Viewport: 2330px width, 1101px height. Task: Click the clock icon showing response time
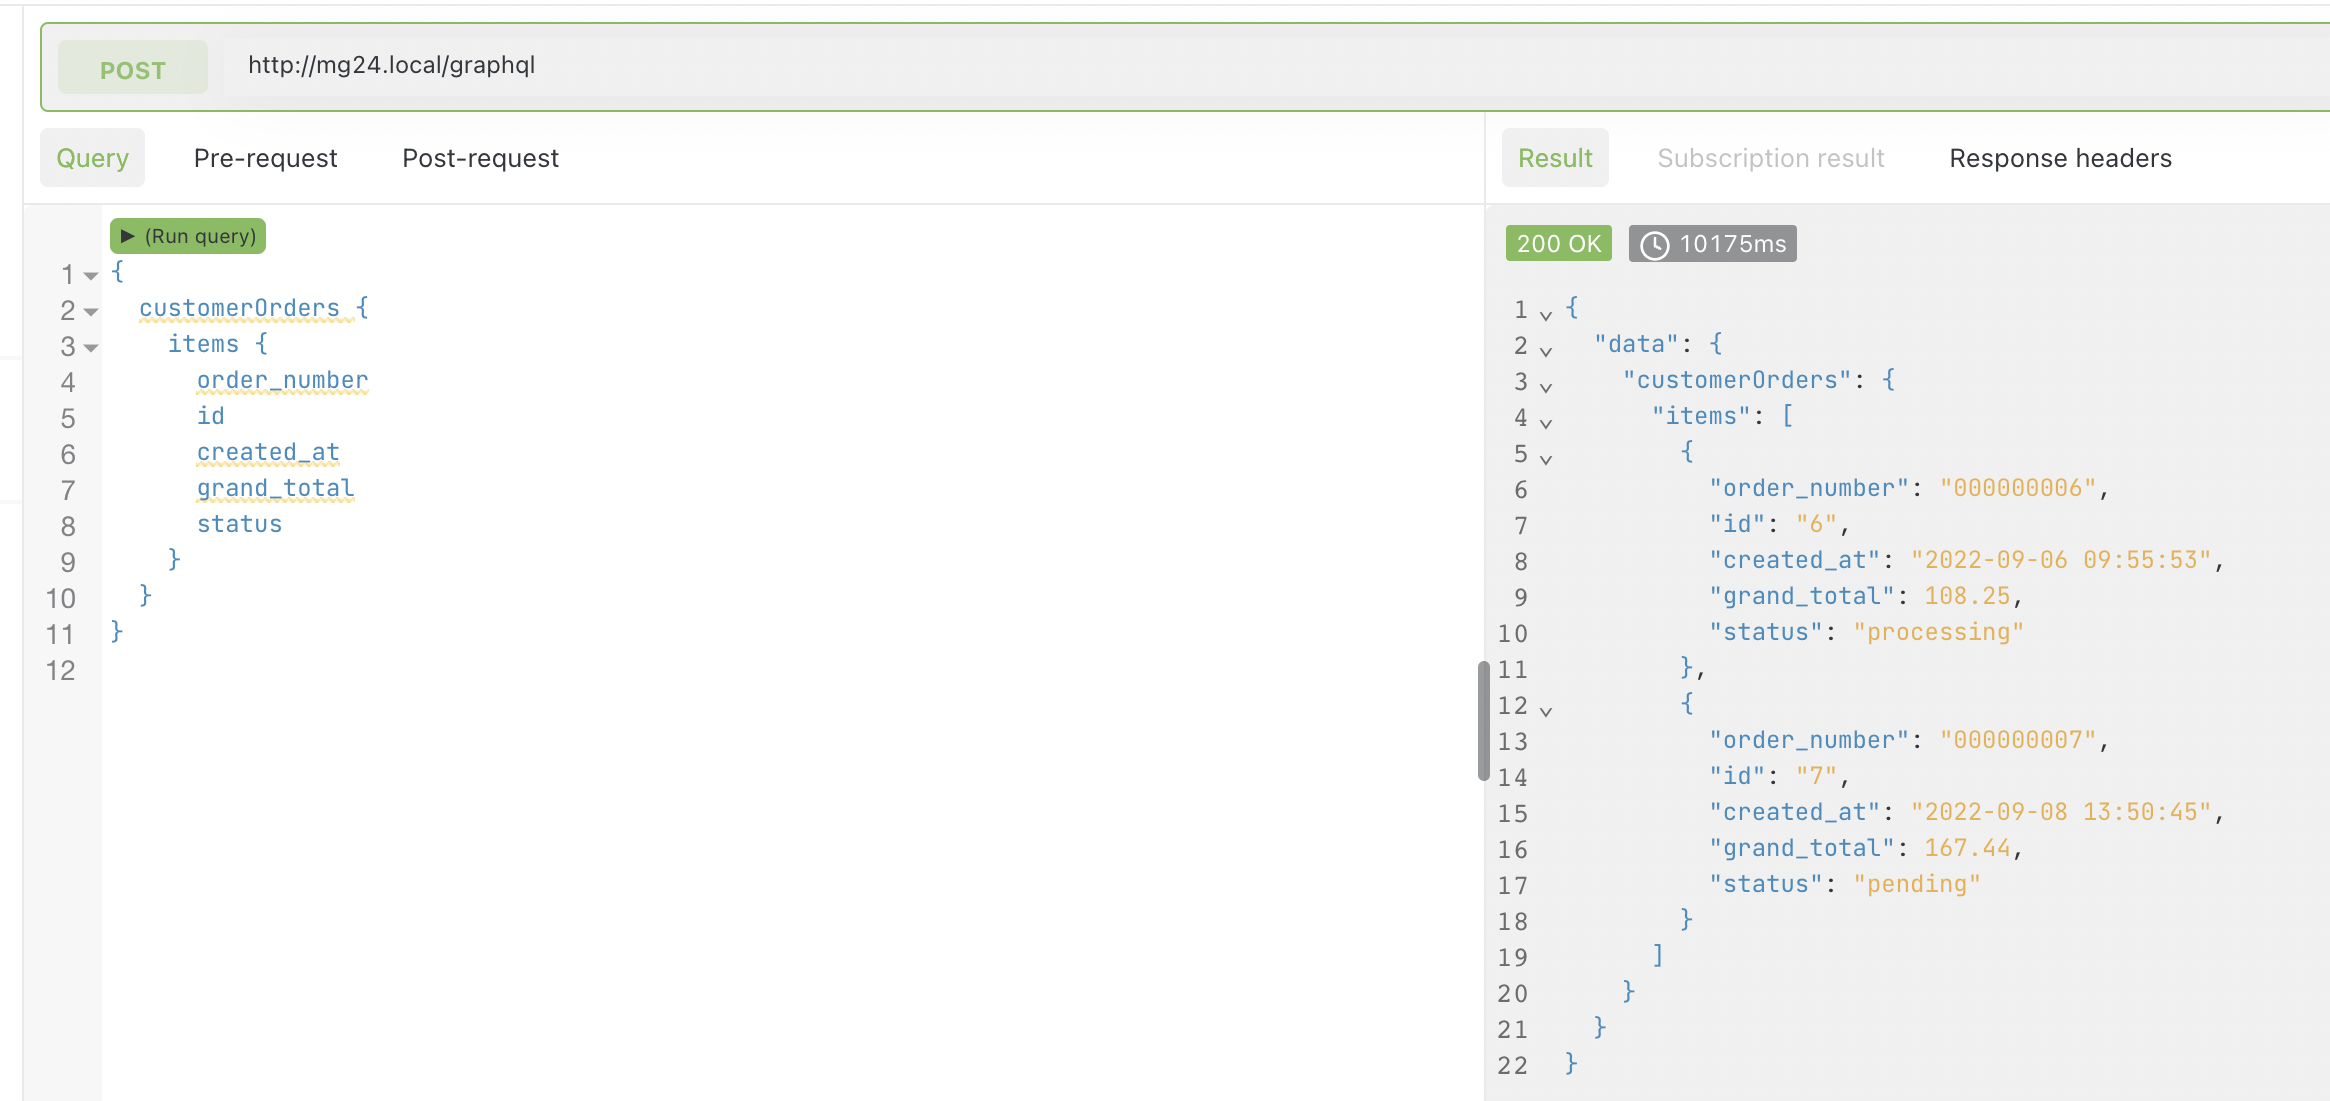pyautogui.click(x=1655, y=243)
